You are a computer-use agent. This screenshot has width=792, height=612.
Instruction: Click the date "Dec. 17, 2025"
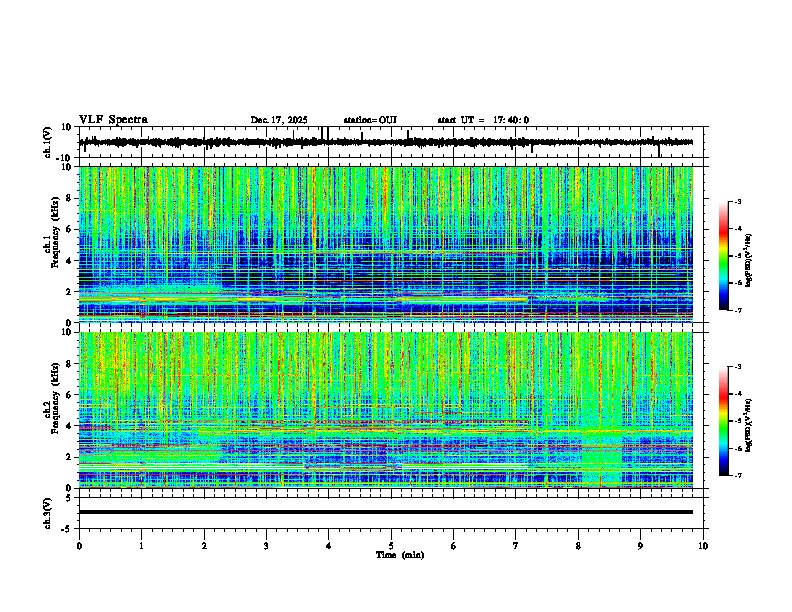[279, 120]
